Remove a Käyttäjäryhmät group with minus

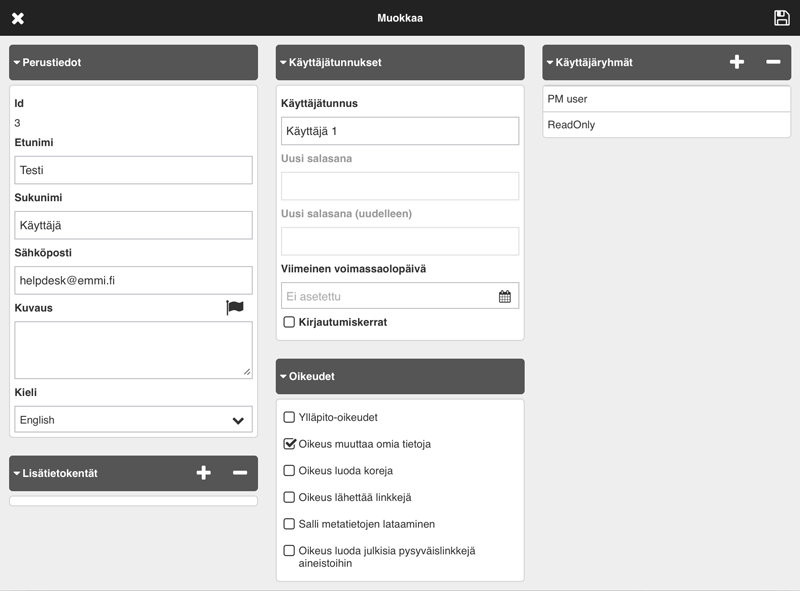pyautogui.click(x=773, y=62)
